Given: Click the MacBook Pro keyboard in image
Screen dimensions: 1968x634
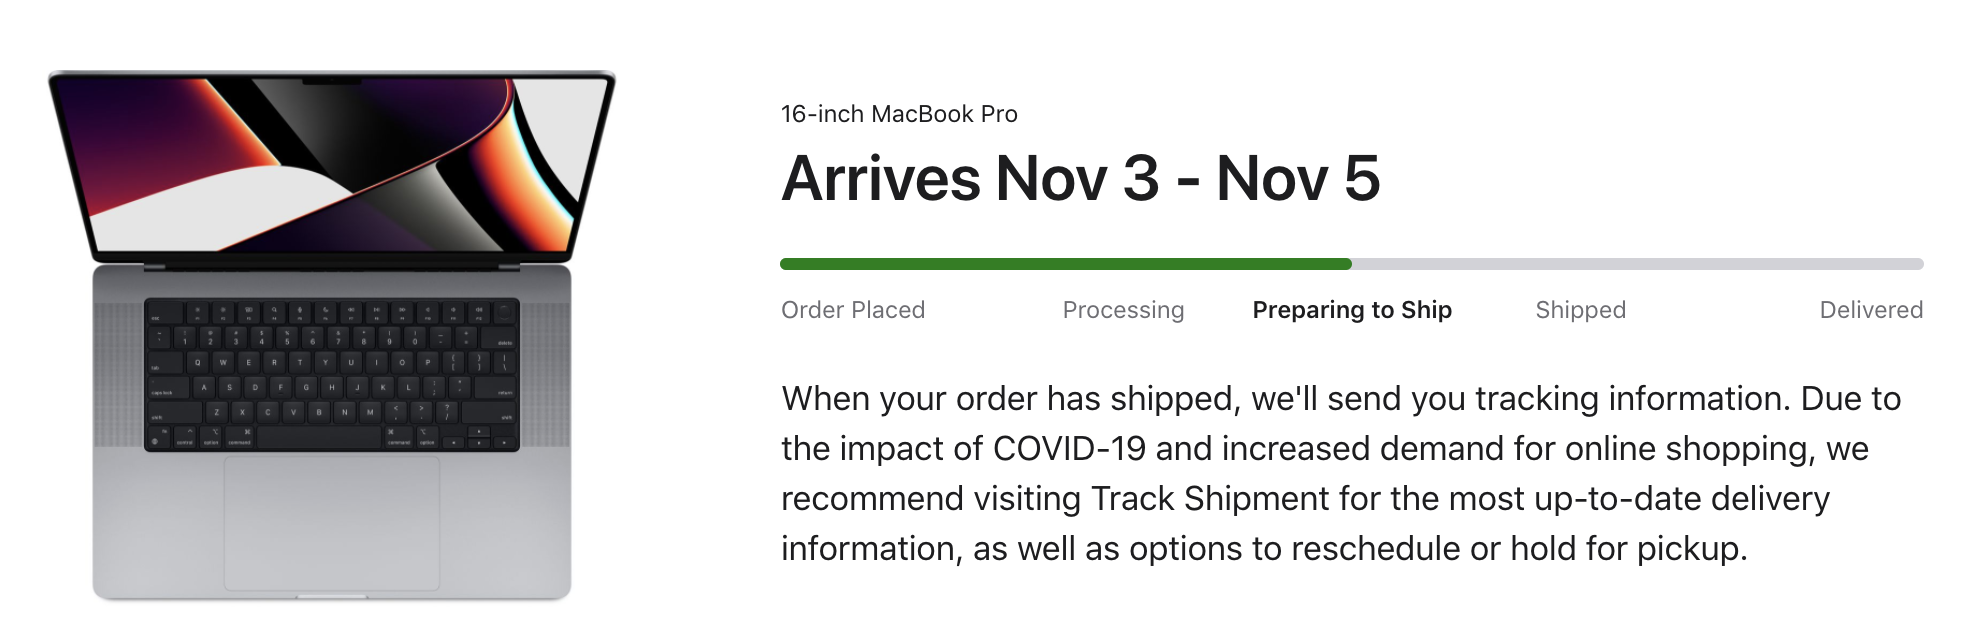Looking at the screenshot, I should coord(331,374).
